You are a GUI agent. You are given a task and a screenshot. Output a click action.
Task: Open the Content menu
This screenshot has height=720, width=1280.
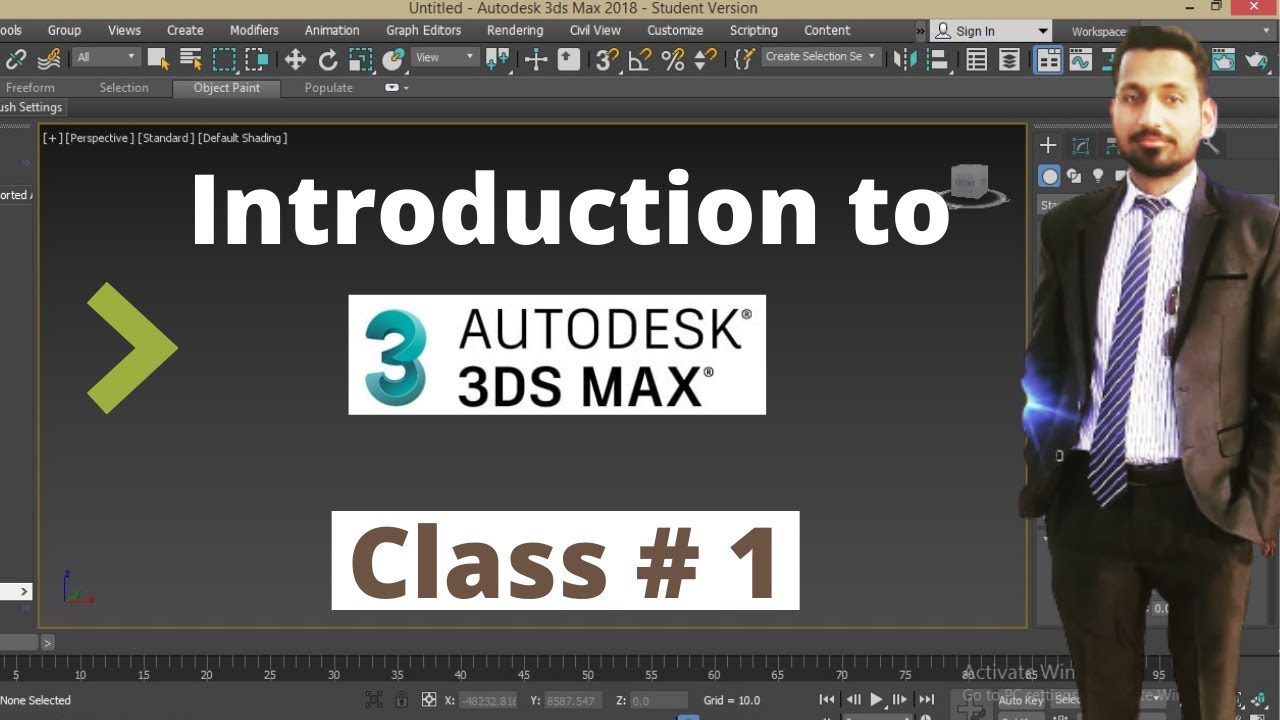point(827,30)
